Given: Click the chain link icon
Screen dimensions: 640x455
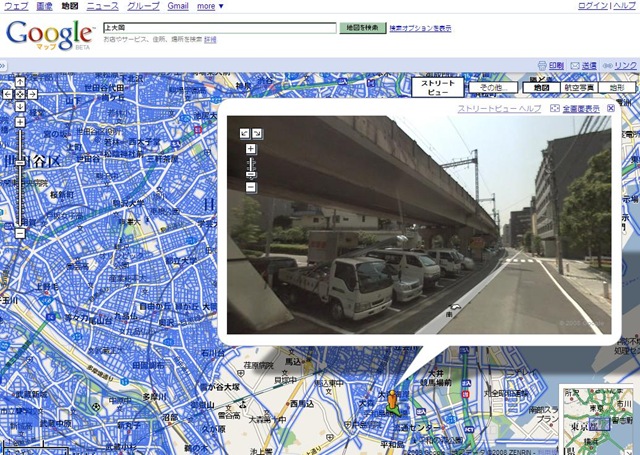Looking at the screenshot, I should coord(607,65).
